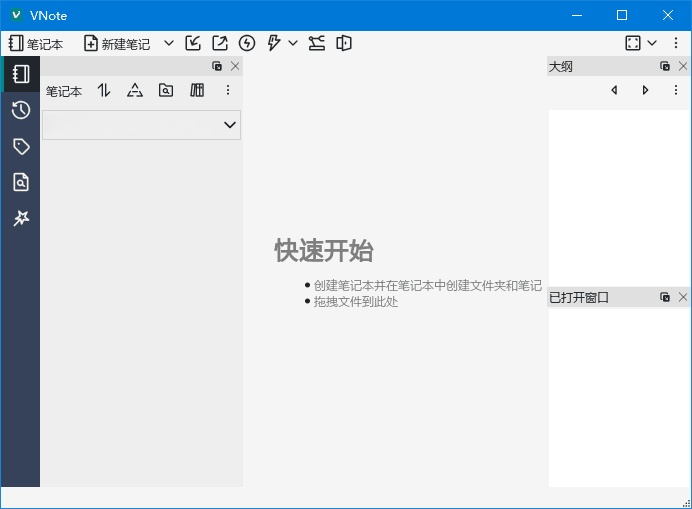This screenshot has width=692, height=509.
Task: Click the export icon in toolbar
Action: pos(220,43)
